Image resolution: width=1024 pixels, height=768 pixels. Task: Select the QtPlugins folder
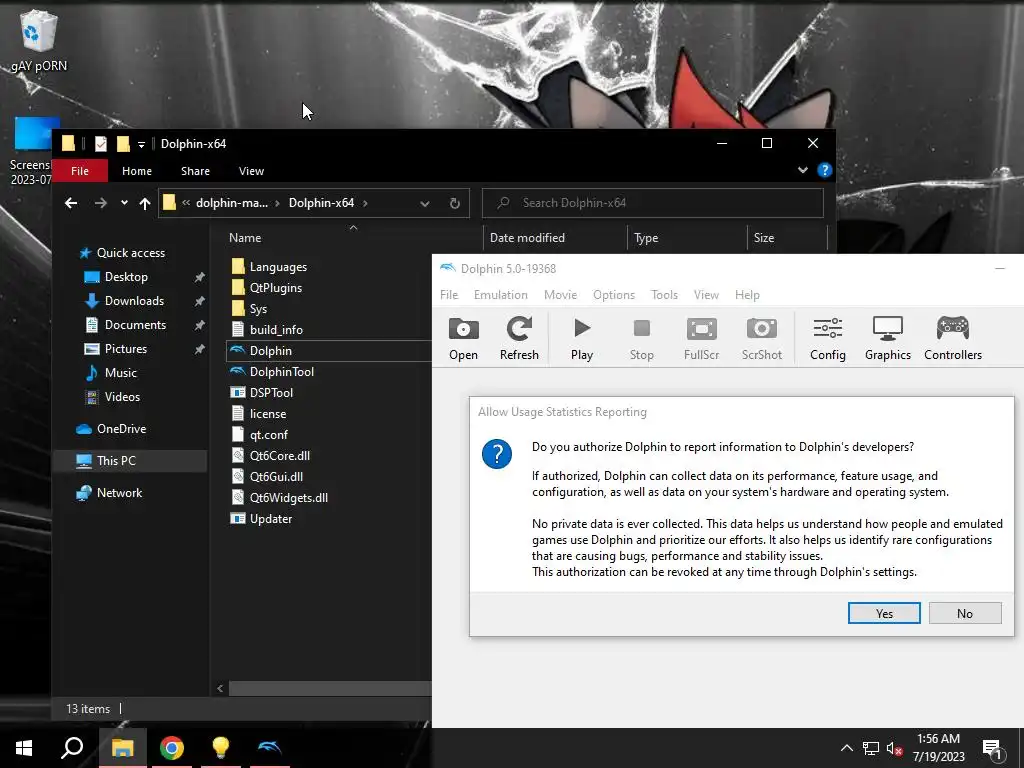266,287
